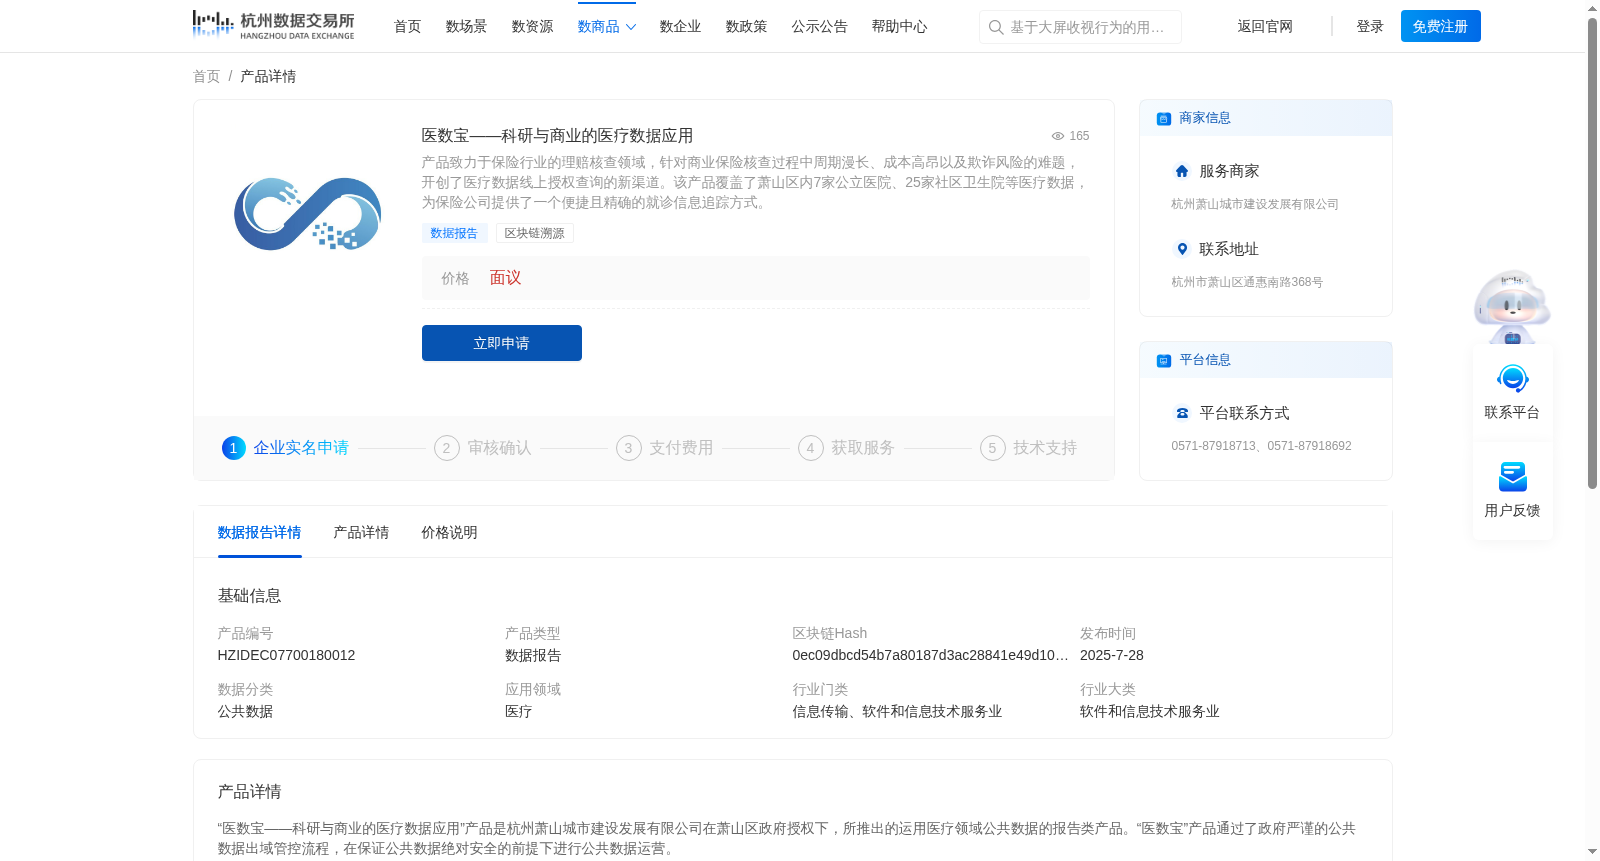Focus the search input field

[1081, 27]
